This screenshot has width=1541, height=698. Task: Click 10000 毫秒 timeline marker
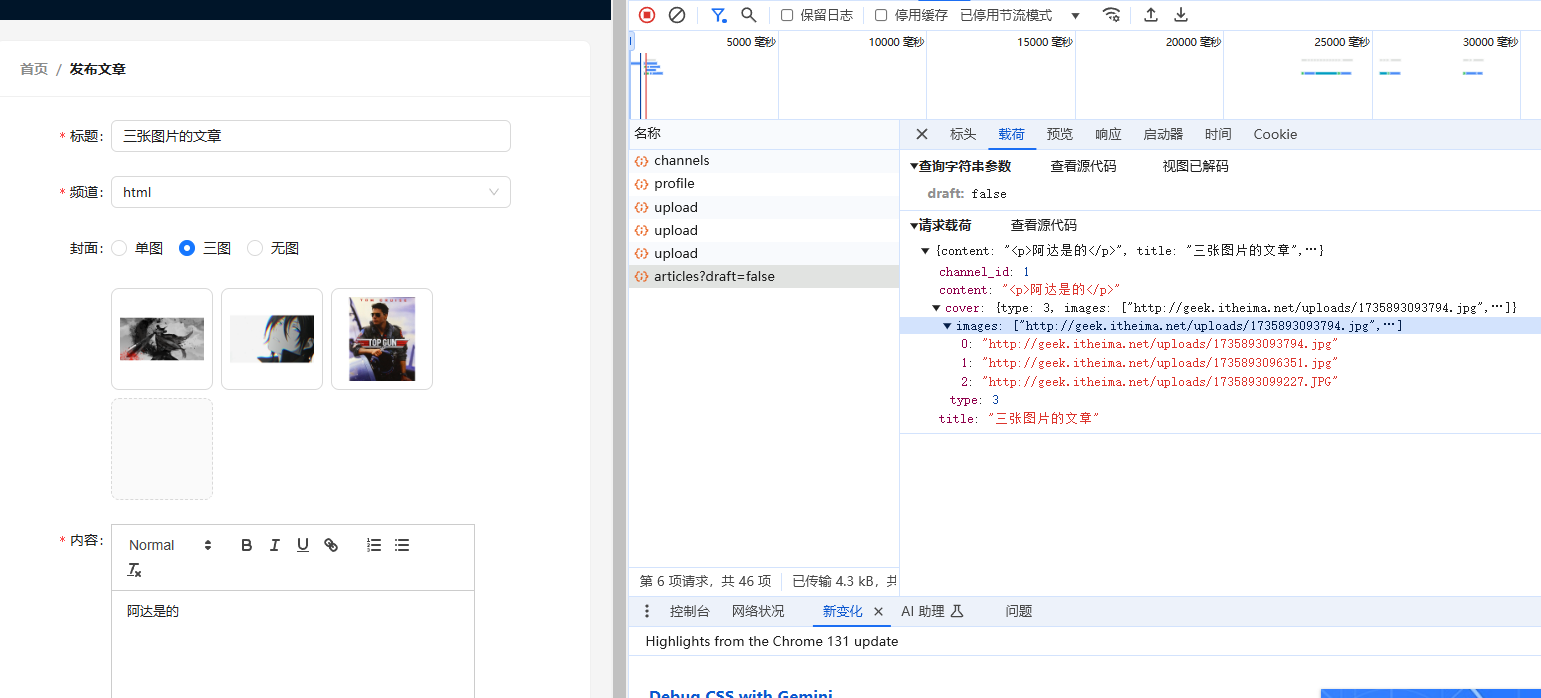point(897,42)
